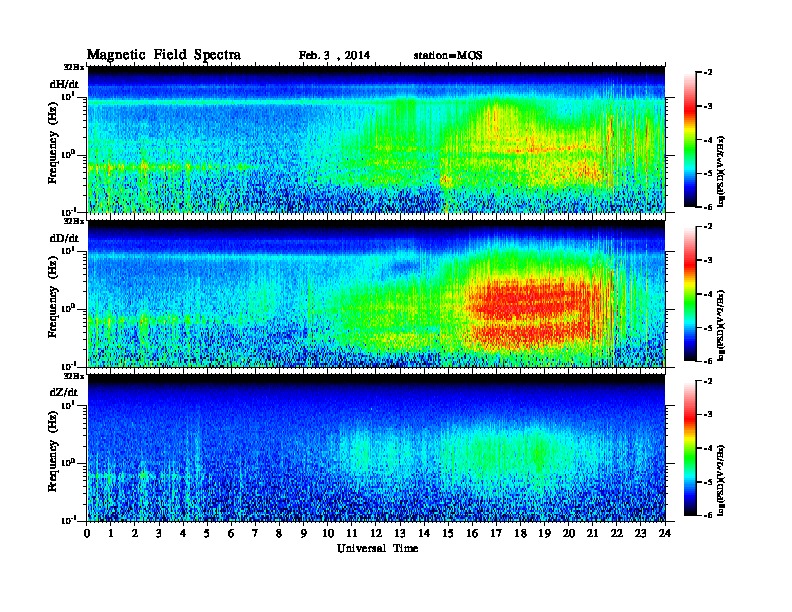Click the -4 value on dZ/dt color bar
The width and height of the screenshot is (792, 612).
(x=708, y=448)
